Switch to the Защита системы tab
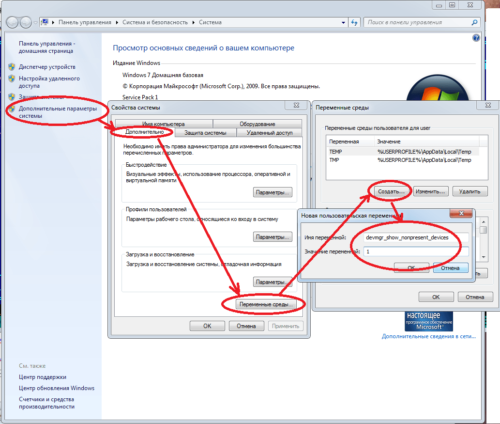 (205, 133)
